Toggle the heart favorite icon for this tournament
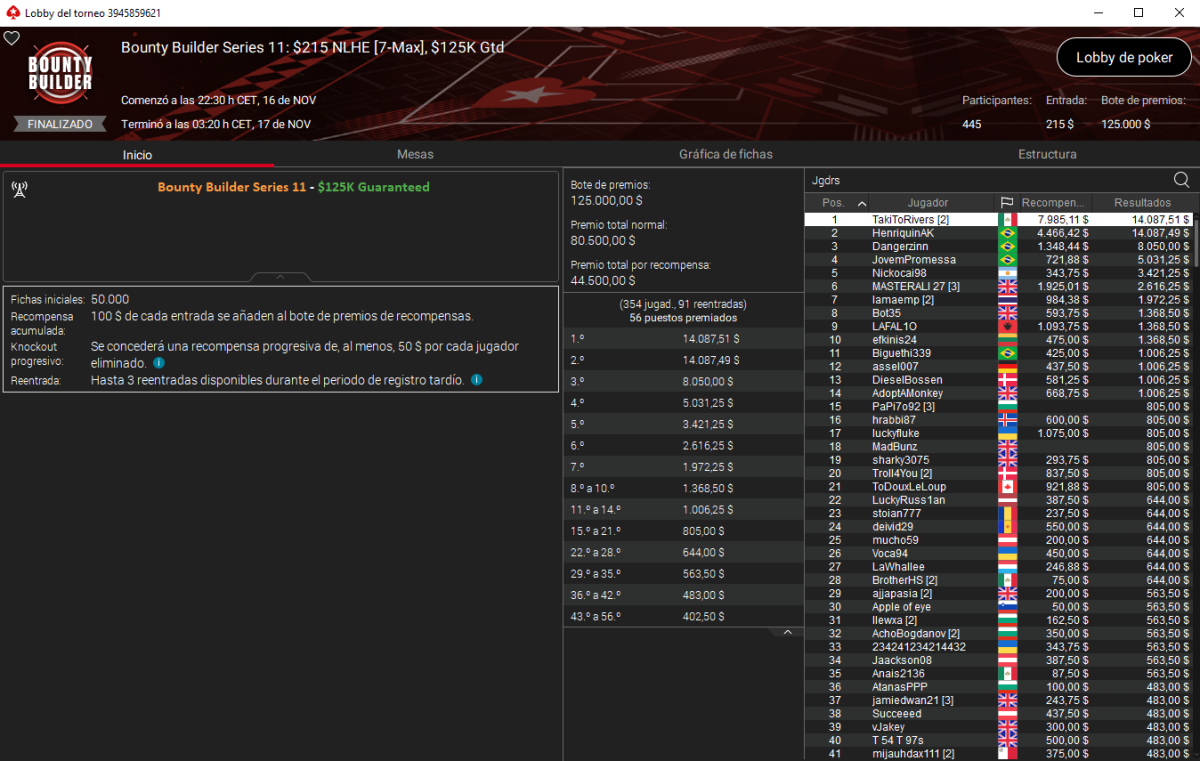The width and height of the screenshot is (1200, 761). click(12, 38)
